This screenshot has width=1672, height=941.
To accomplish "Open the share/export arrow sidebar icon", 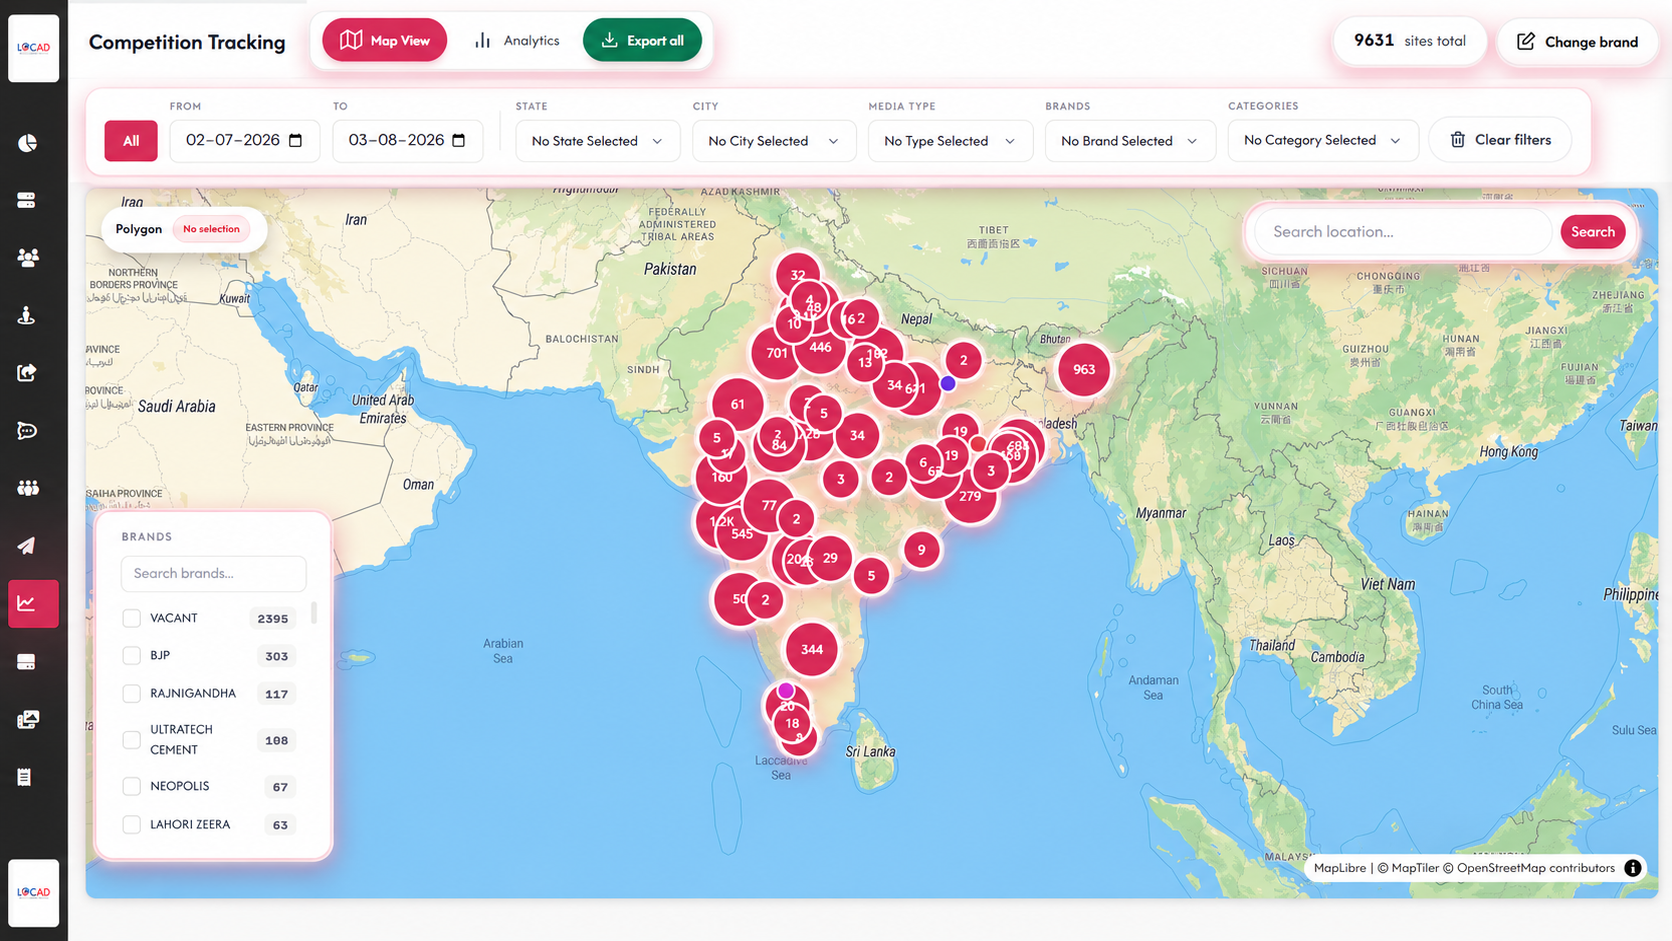I will [x=27, y=373].
